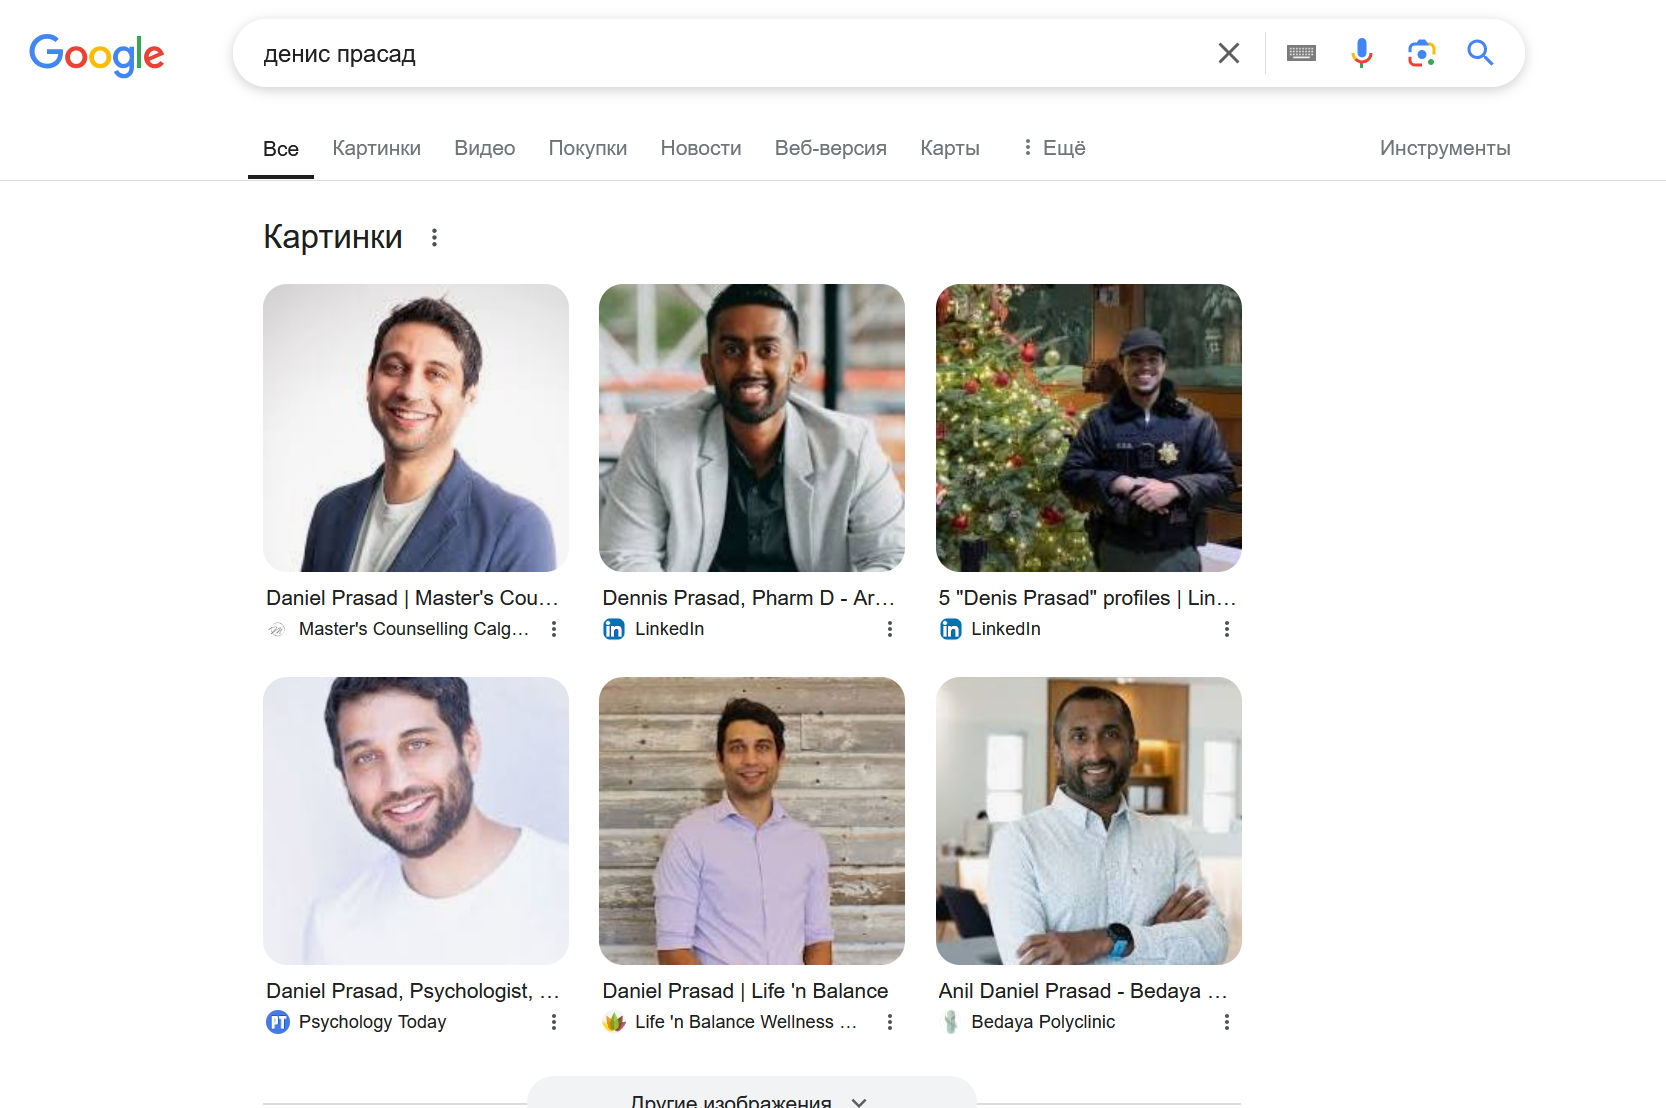Start voice search via microphone icon
This screenshot has width=1666, height=1108.
coord(1361,53)
